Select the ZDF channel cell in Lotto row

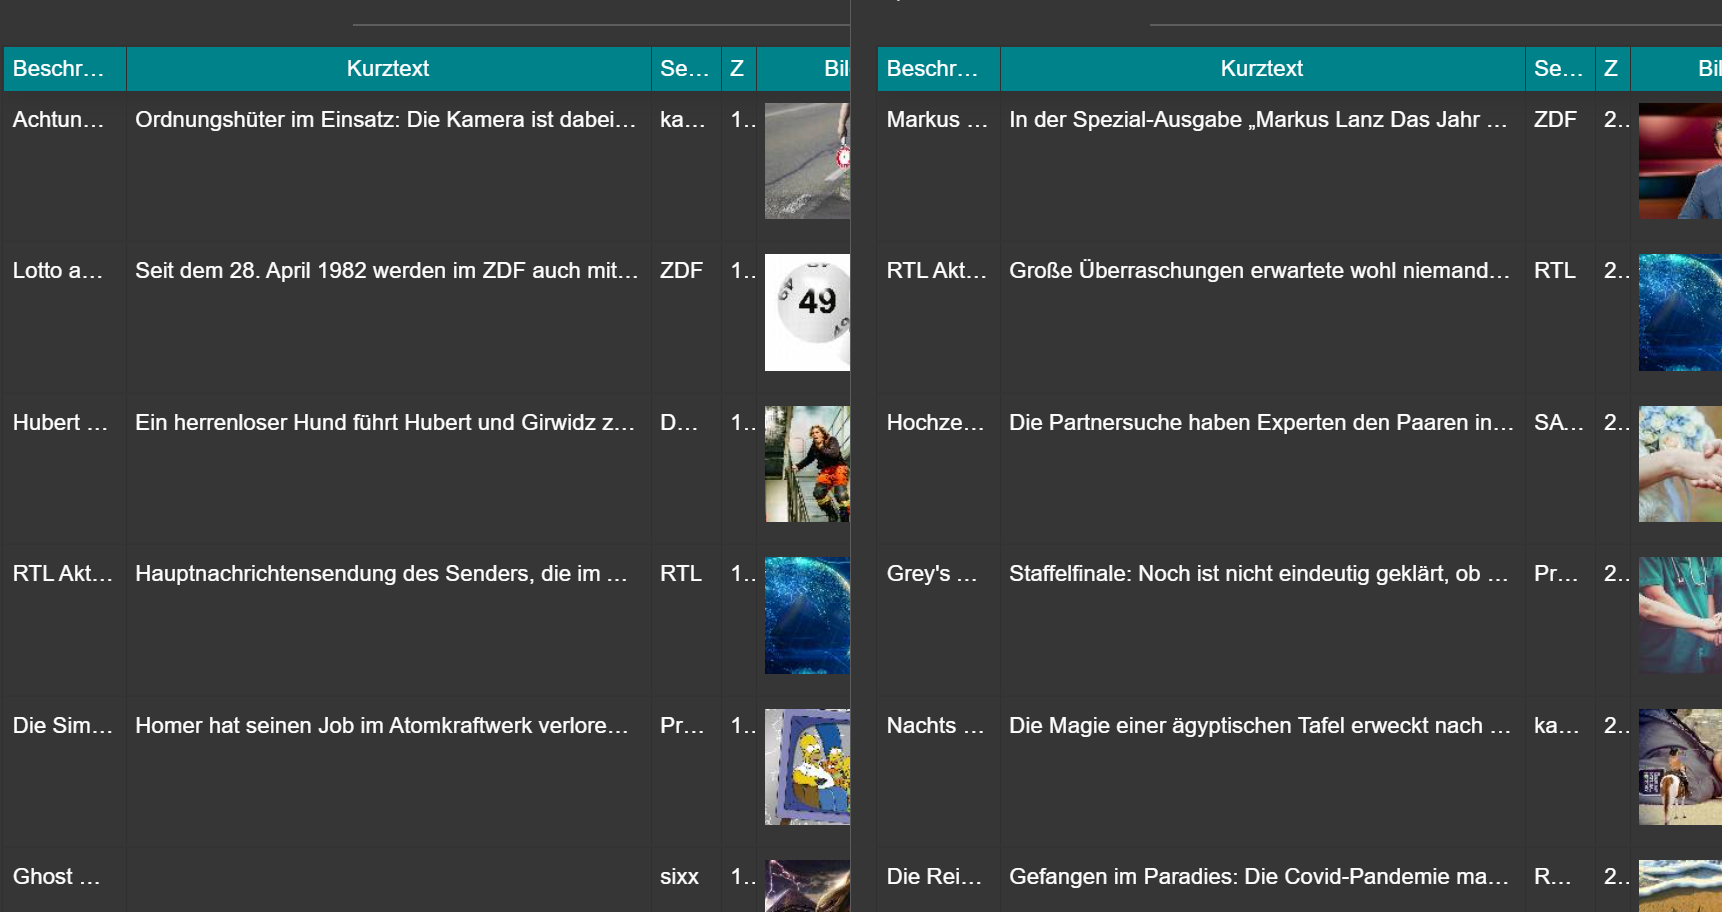coord(686,318)
